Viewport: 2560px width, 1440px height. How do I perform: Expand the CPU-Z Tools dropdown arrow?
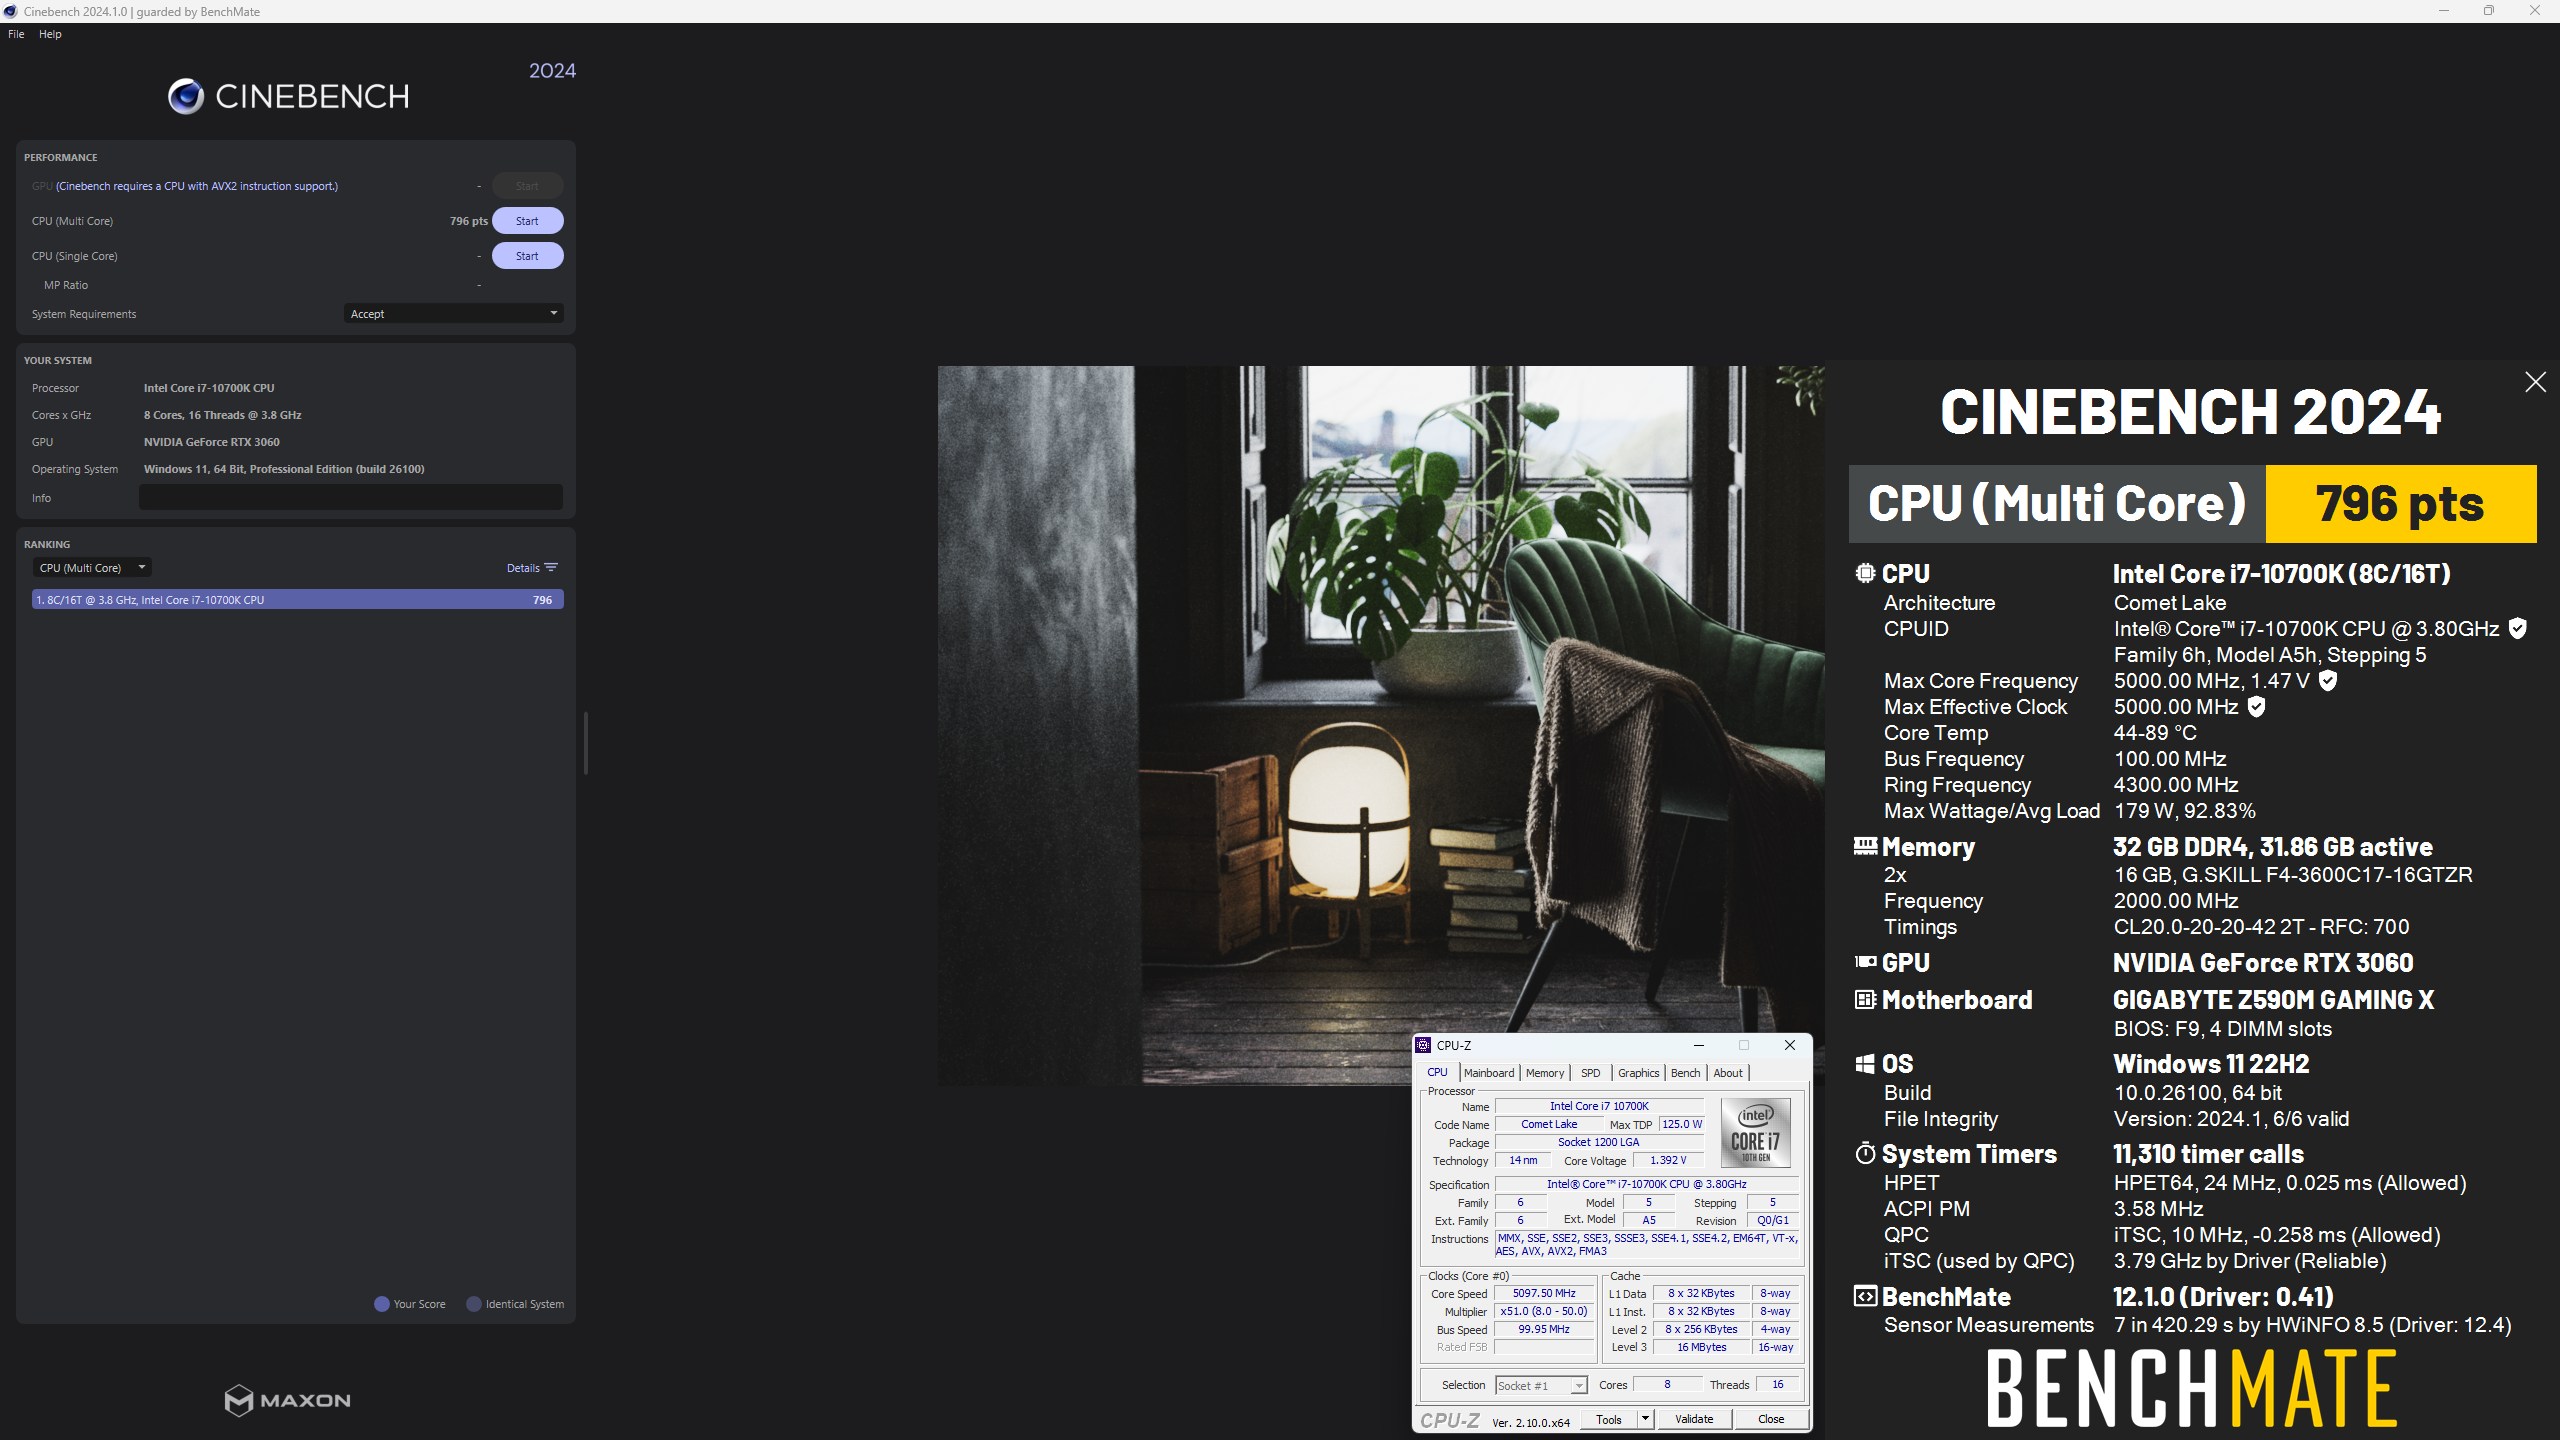coord(1645,1419)
